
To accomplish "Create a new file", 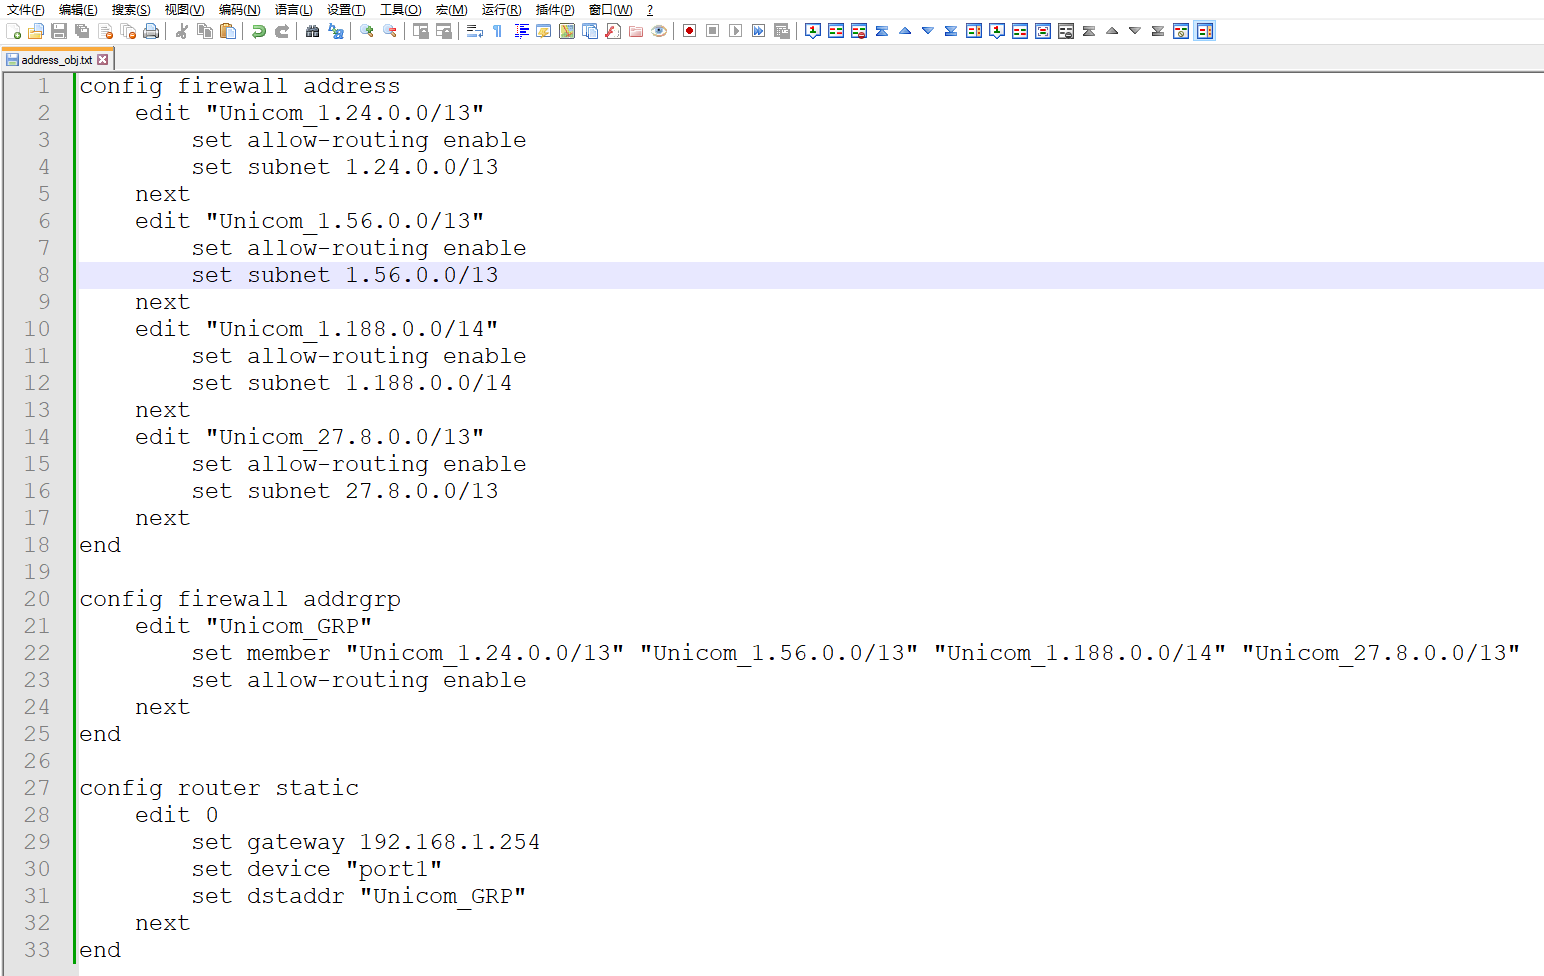I will click(x=14, y=31).
